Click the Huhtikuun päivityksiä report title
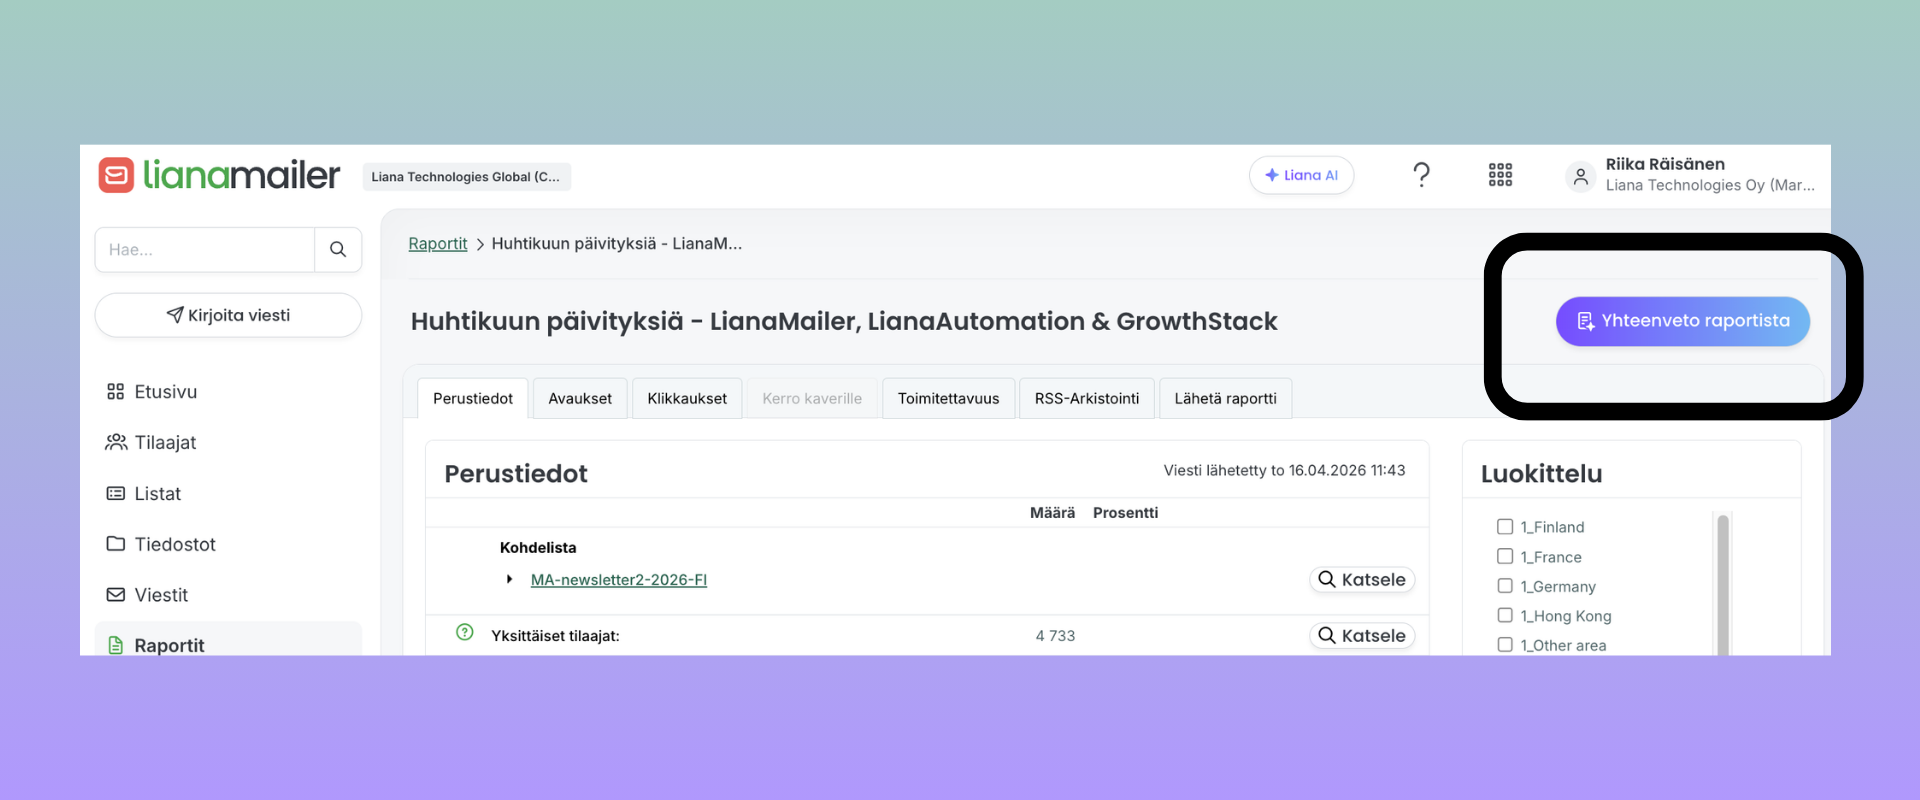The height and width of the screenshot is (800, 1920). (x=844, y=321)
